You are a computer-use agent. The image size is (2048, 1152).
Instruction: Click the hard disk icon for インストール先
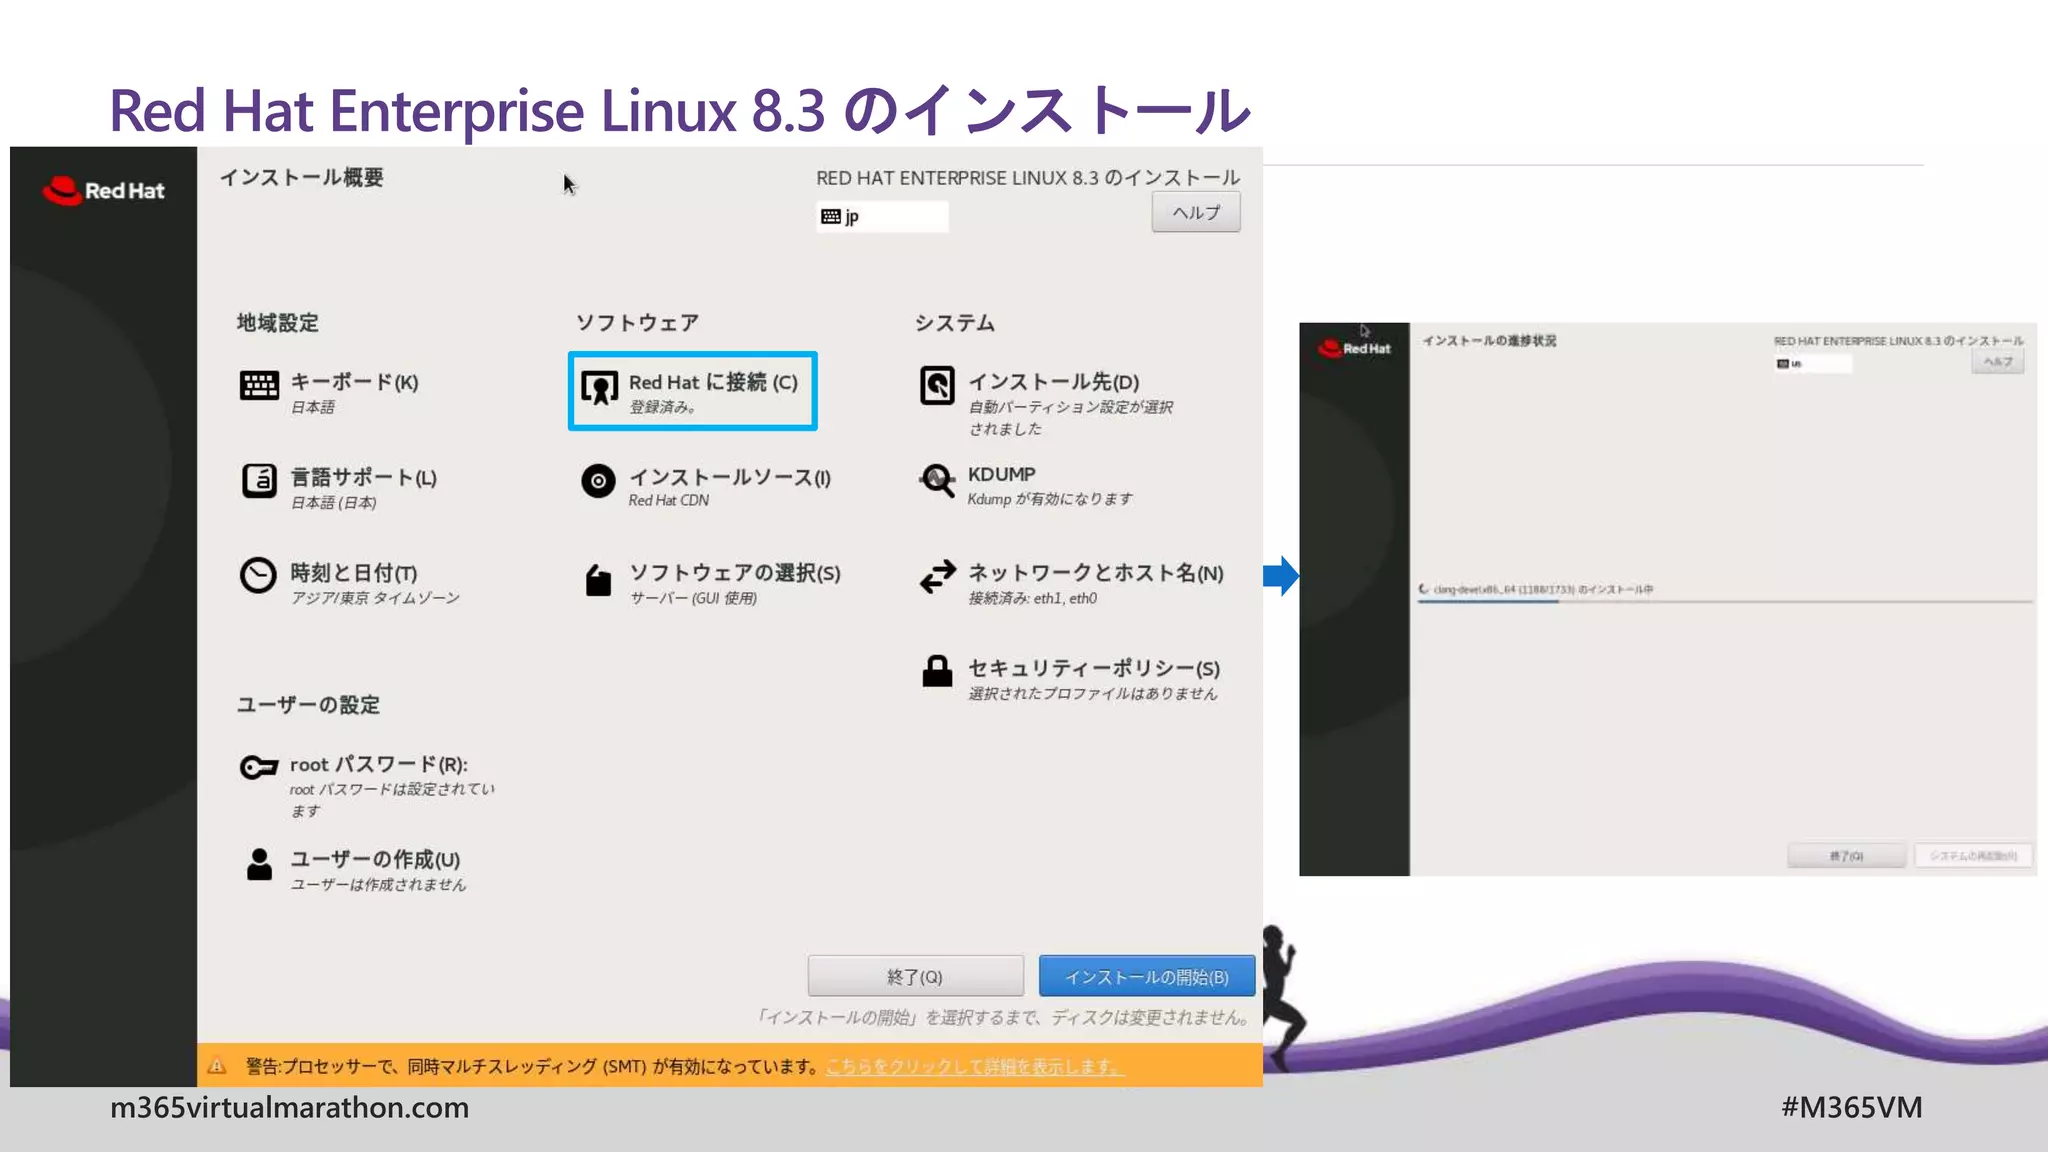coord(937,385)
